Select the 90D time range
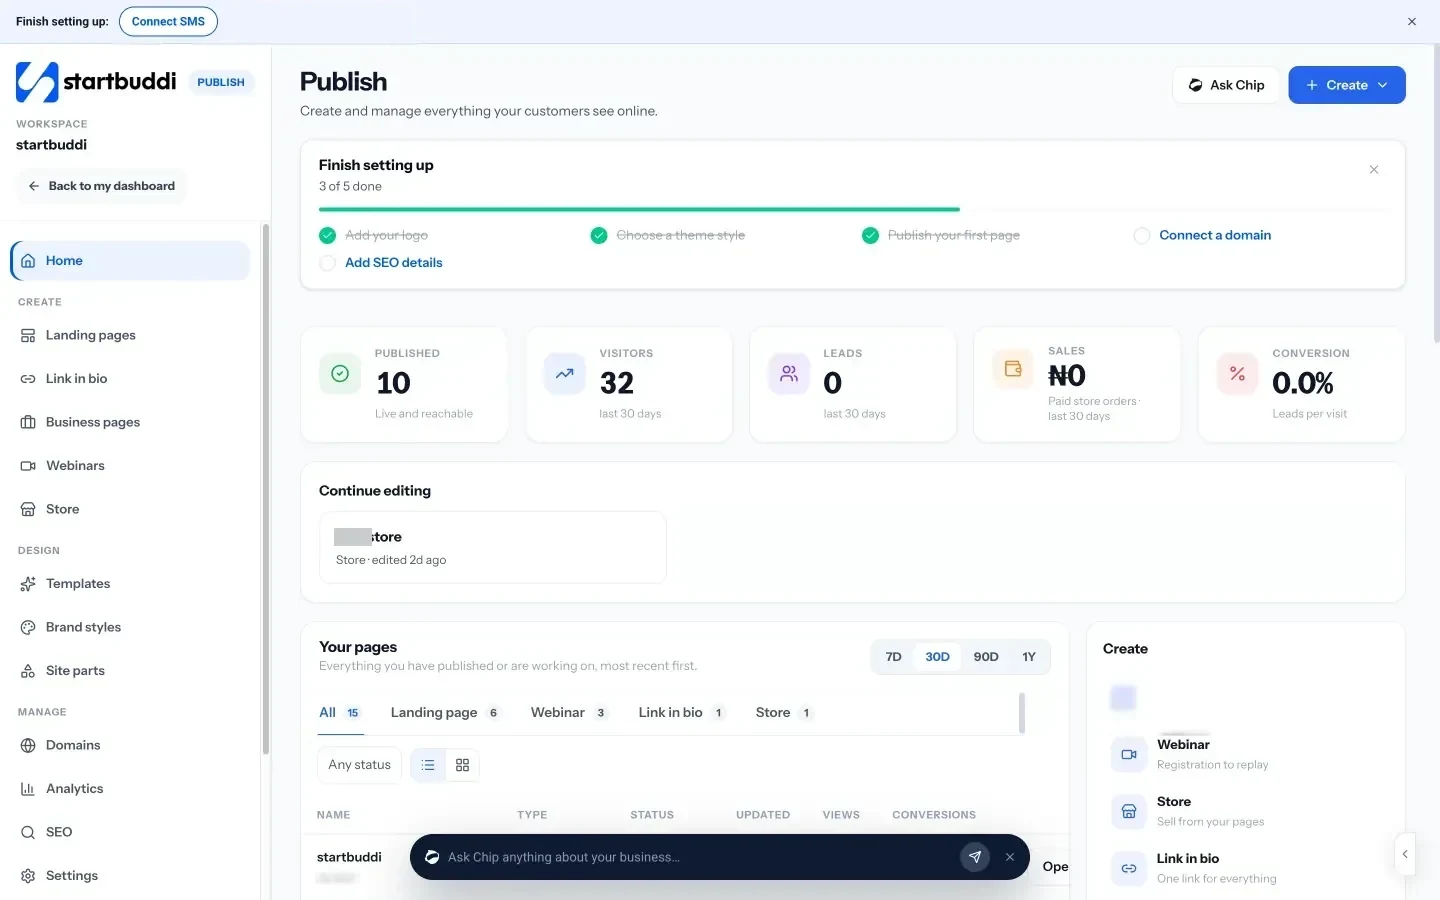Viewport: 1440px width, 900px height. point(986,657)
